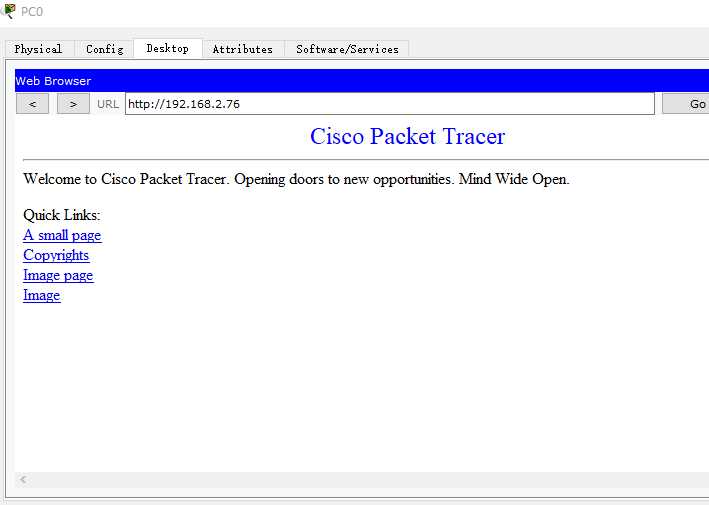Click the browser forward button
709x505 pixels.
pyautogui.click(x=73, y=104)
